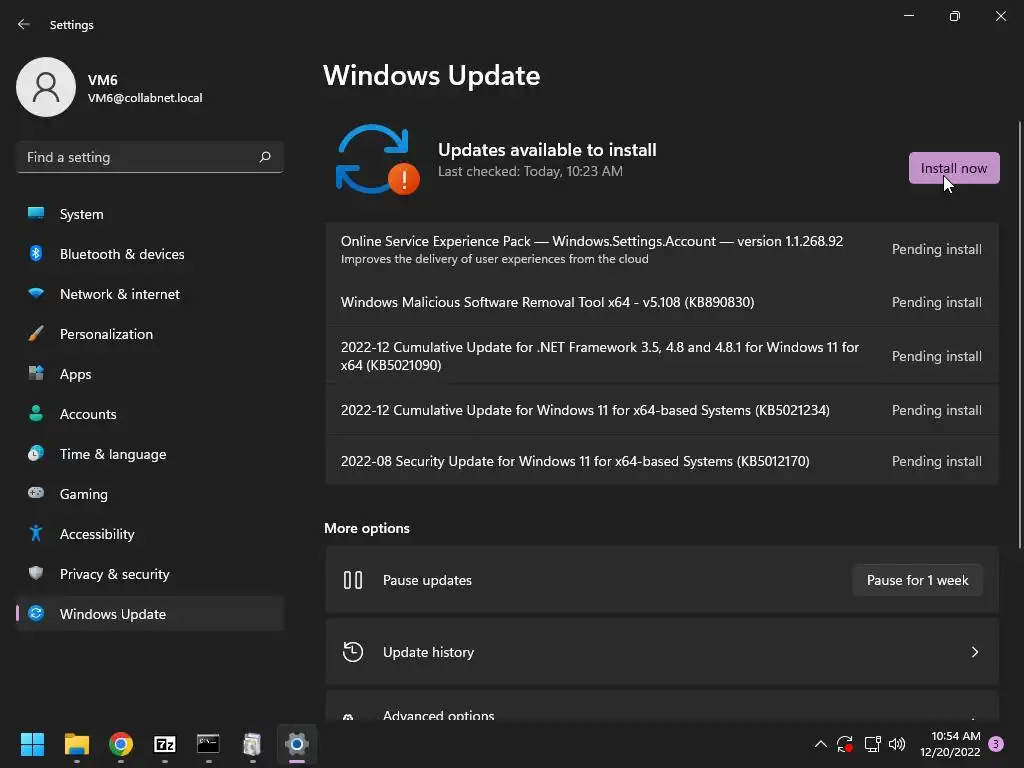This screenshot has width=1024, height=768.
Task: Click the Time & language clock icon
Action: [36, 453]
